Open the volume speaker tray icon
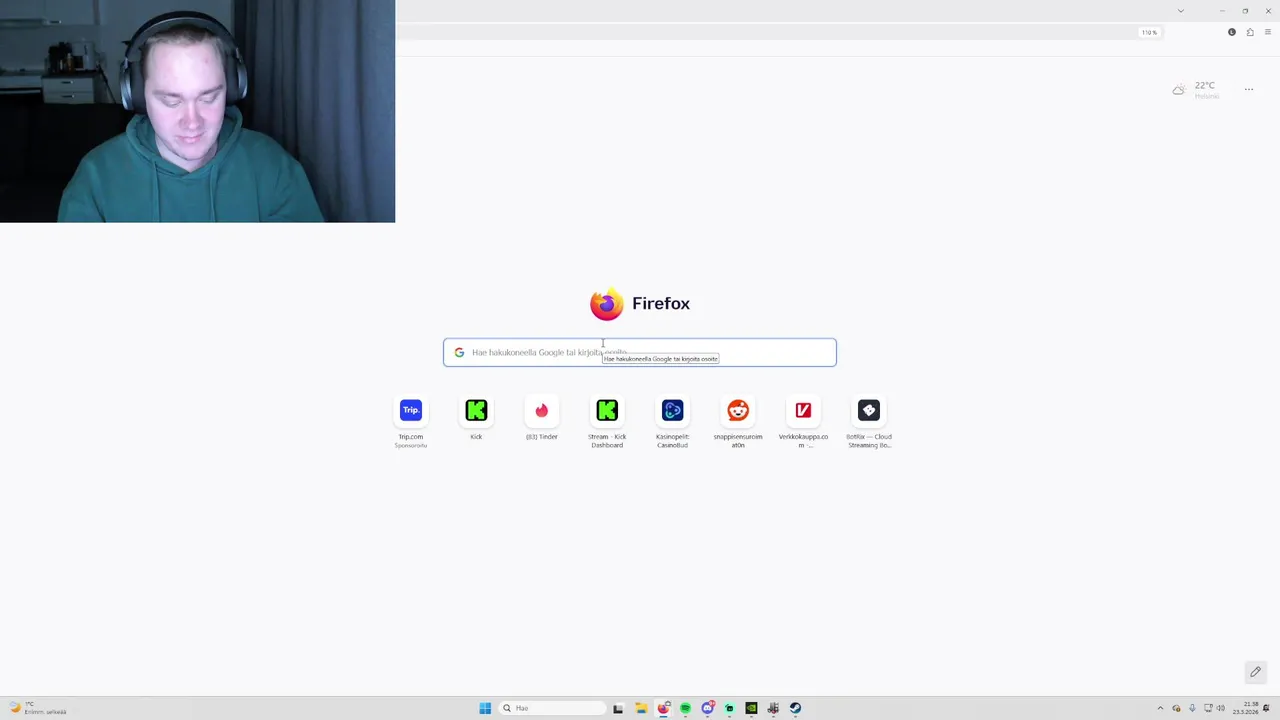This screenshot has width=1280, height=720. (x=1221, y=708)
